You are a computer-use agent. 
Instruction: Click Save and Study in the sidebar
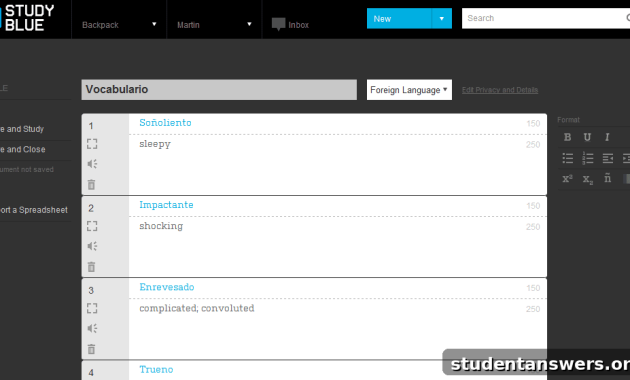[x=22, y=129]
